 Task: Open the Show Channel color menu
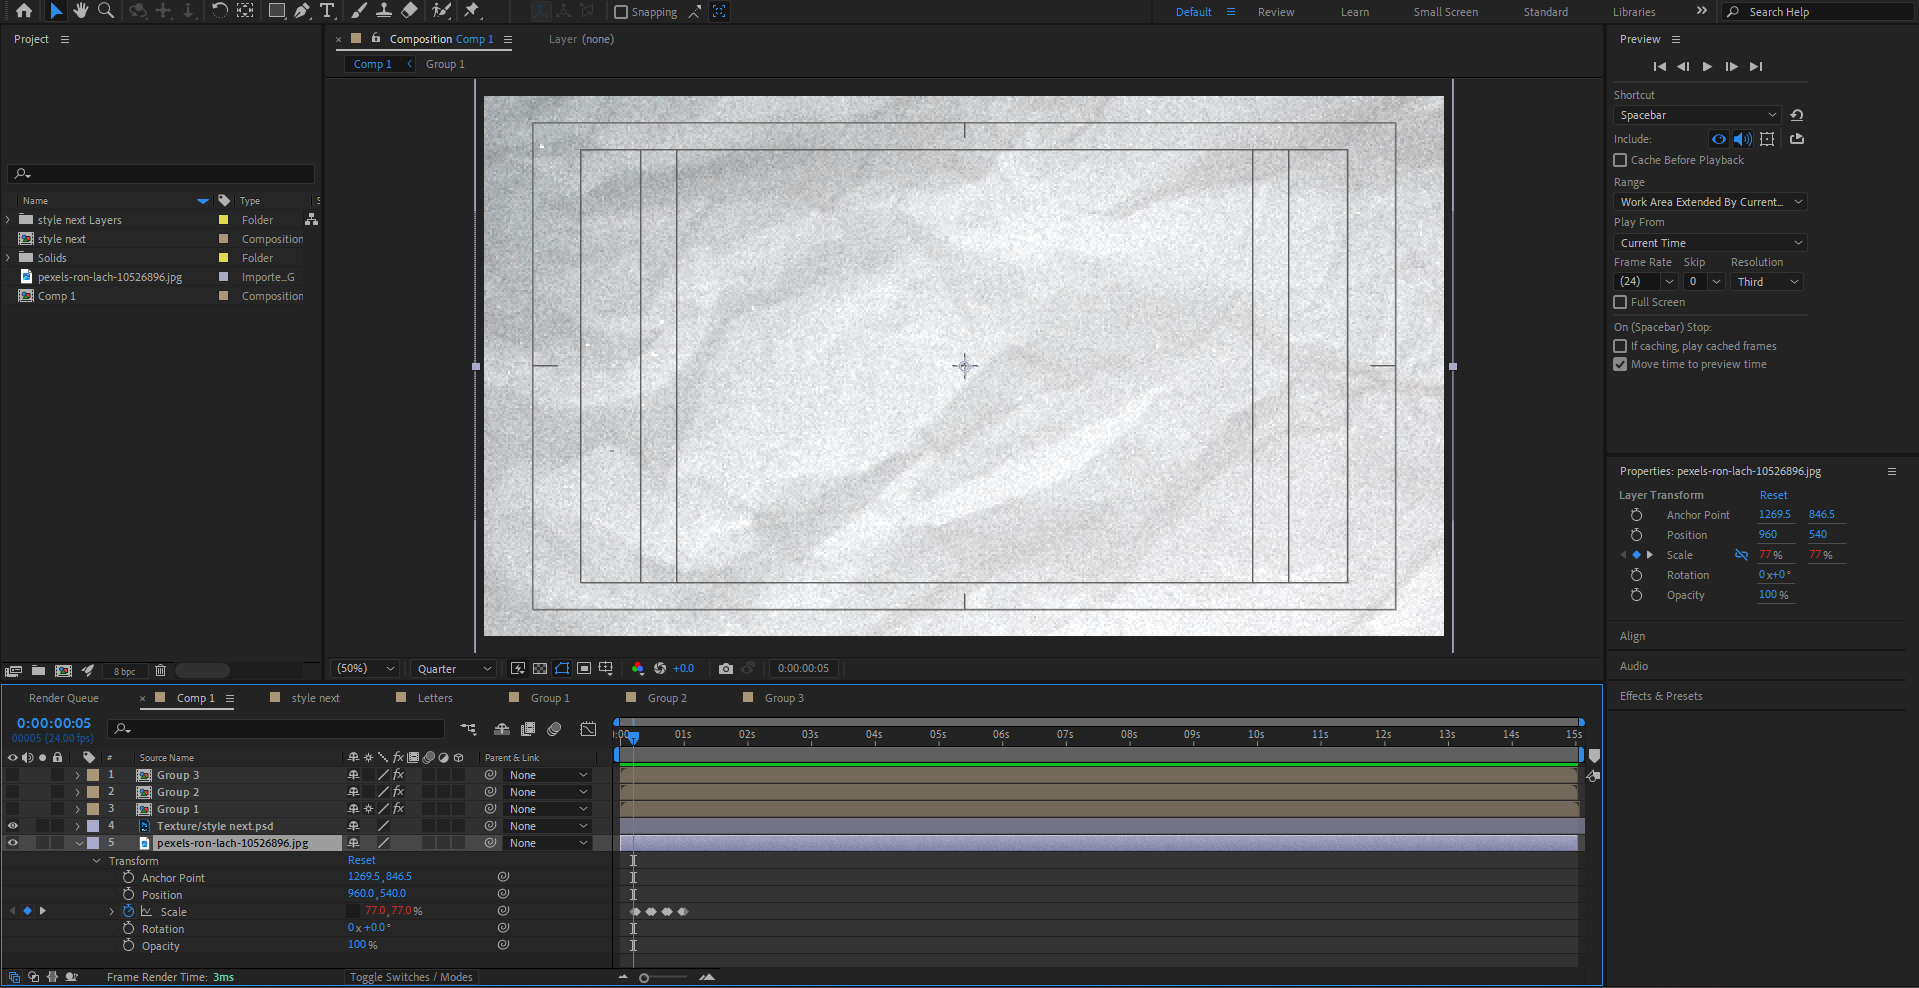(637, 668)
